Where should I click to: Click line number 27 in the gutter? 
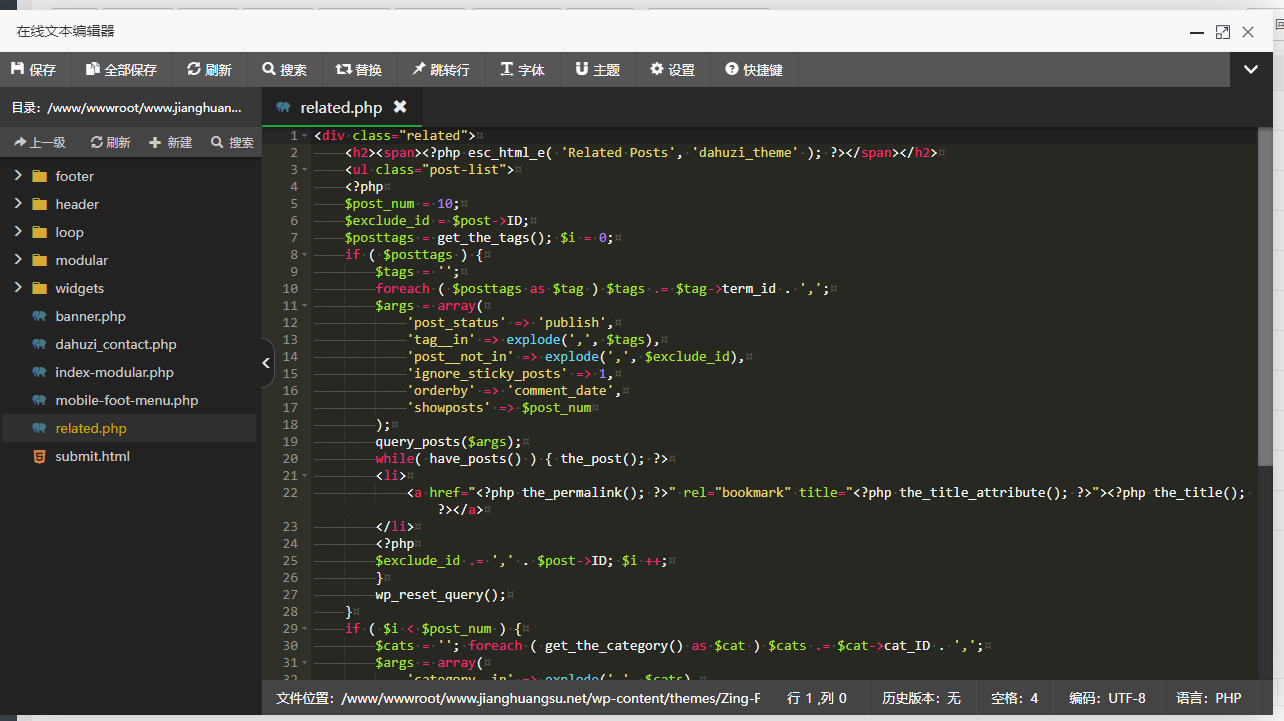coord(290,595)
